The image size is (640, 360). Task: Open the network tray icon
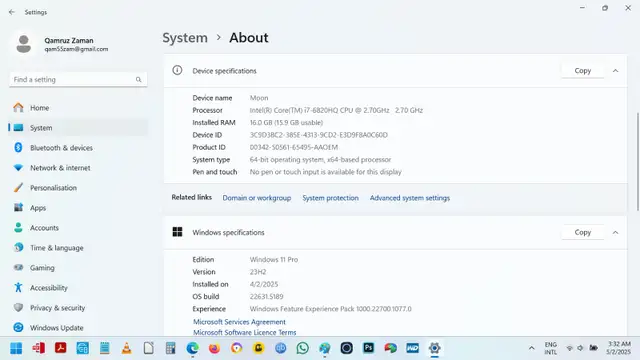coord(570,348)
